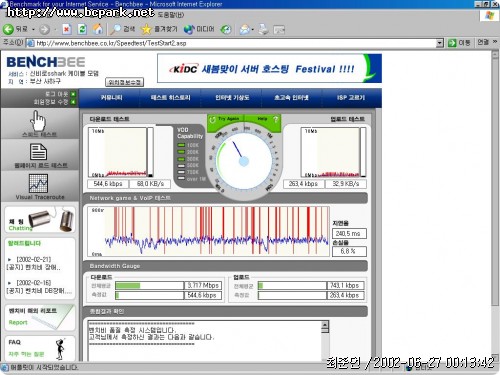This screenshot has width=500, height=375.
Task: Open the 2002-02-21 notice link
Action: pyautogui.click(x=33, y=263)
